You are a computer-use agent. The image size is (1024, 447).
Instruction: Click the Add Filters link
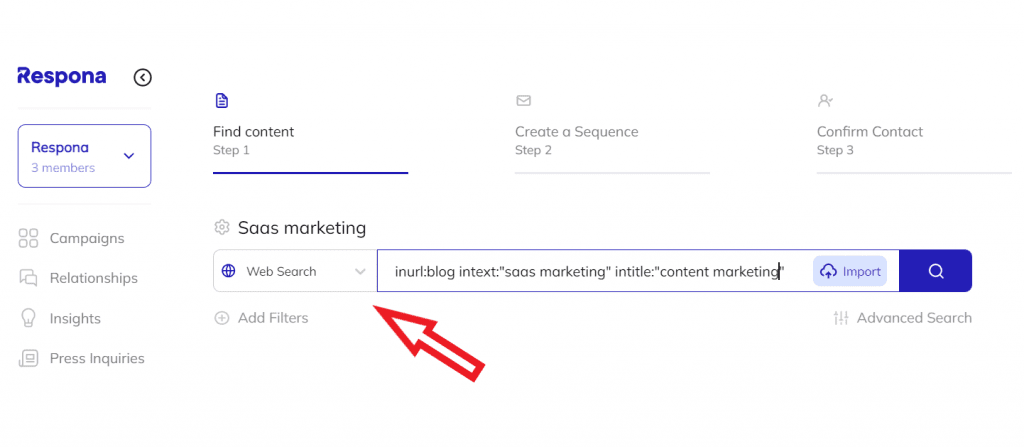coord(272,318)
